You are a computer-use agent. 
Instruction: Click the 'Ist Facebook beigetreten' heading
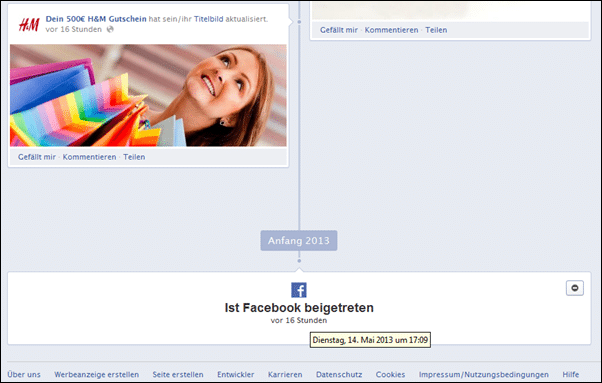tap(299, 308)
